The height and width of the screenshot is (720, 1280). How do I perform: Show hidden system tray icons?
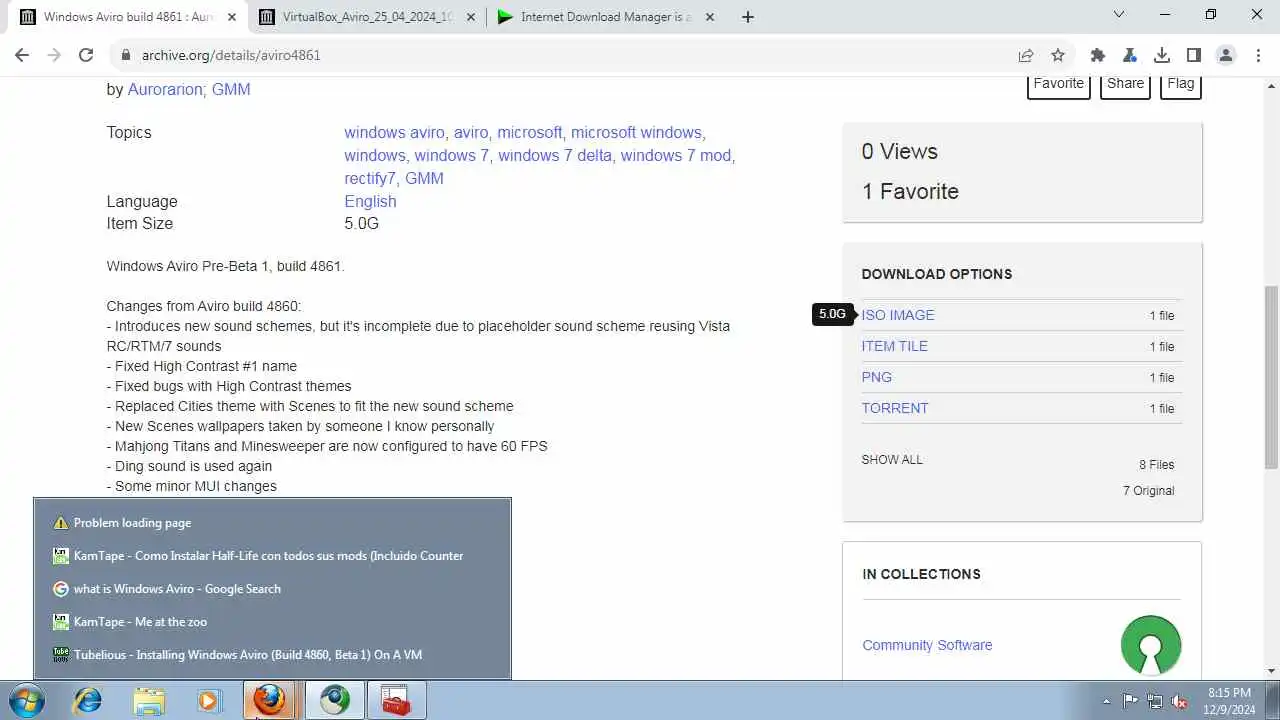(x=1106, y=701)
